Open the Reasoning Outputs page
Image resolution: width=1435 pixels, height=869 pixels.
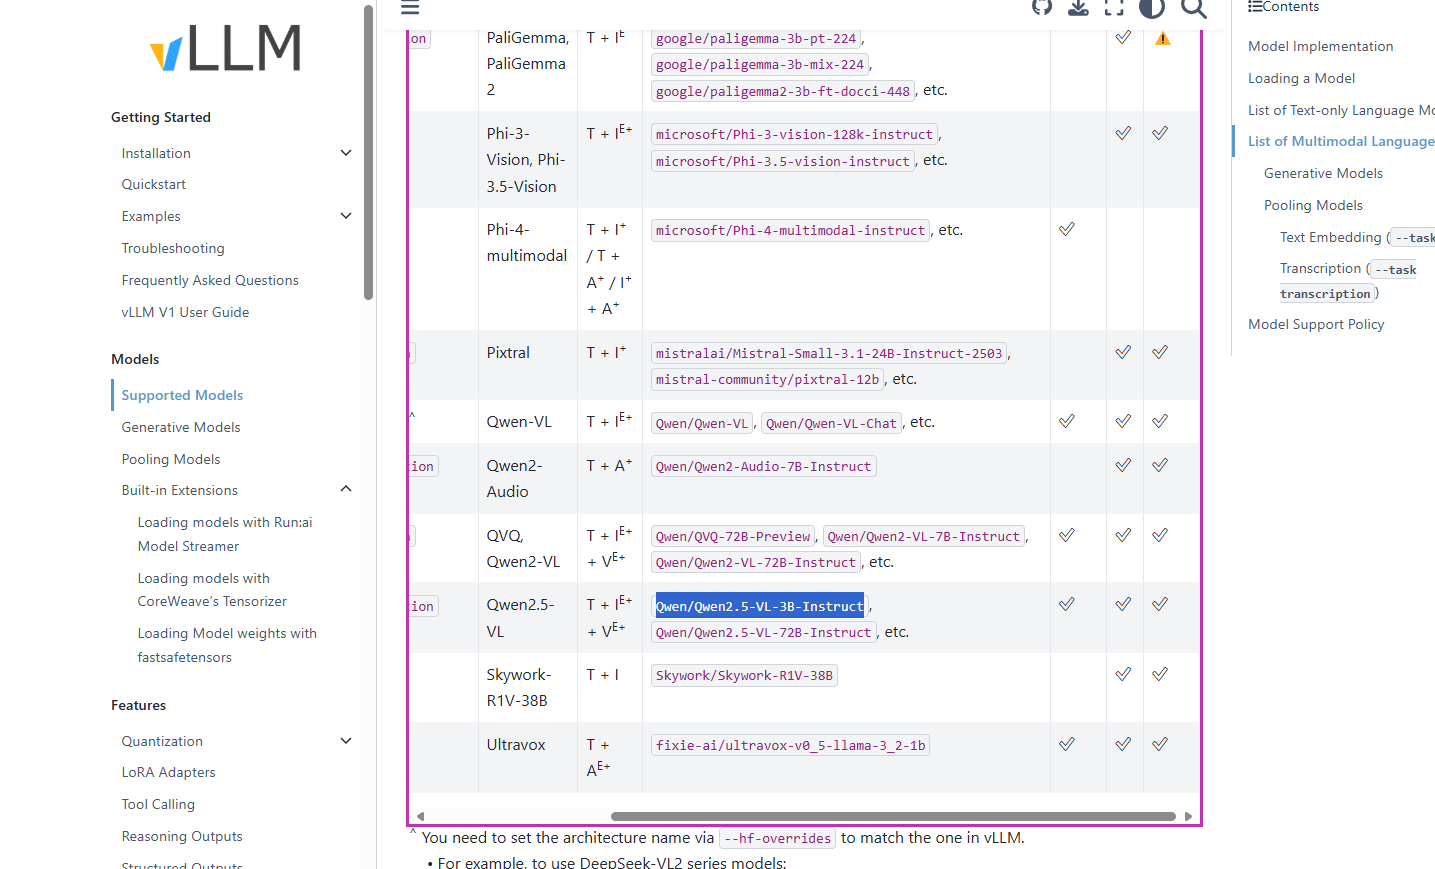[182, 837]
